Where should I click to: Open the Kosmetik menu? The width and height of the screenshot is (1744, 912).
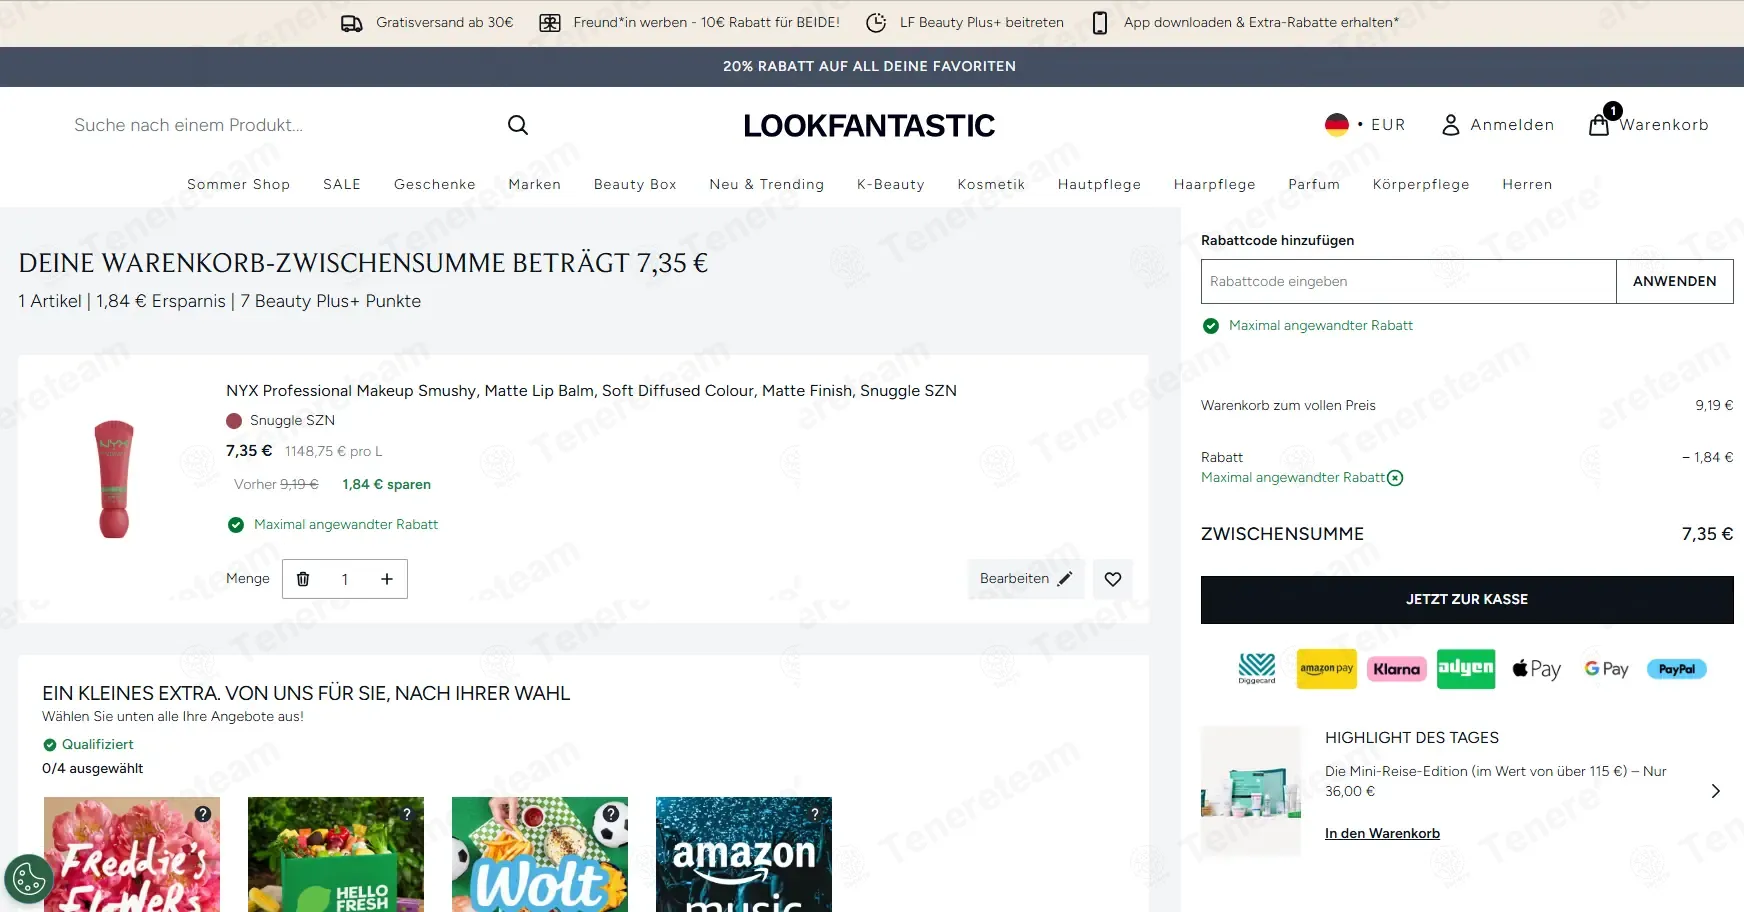point(991,184)
